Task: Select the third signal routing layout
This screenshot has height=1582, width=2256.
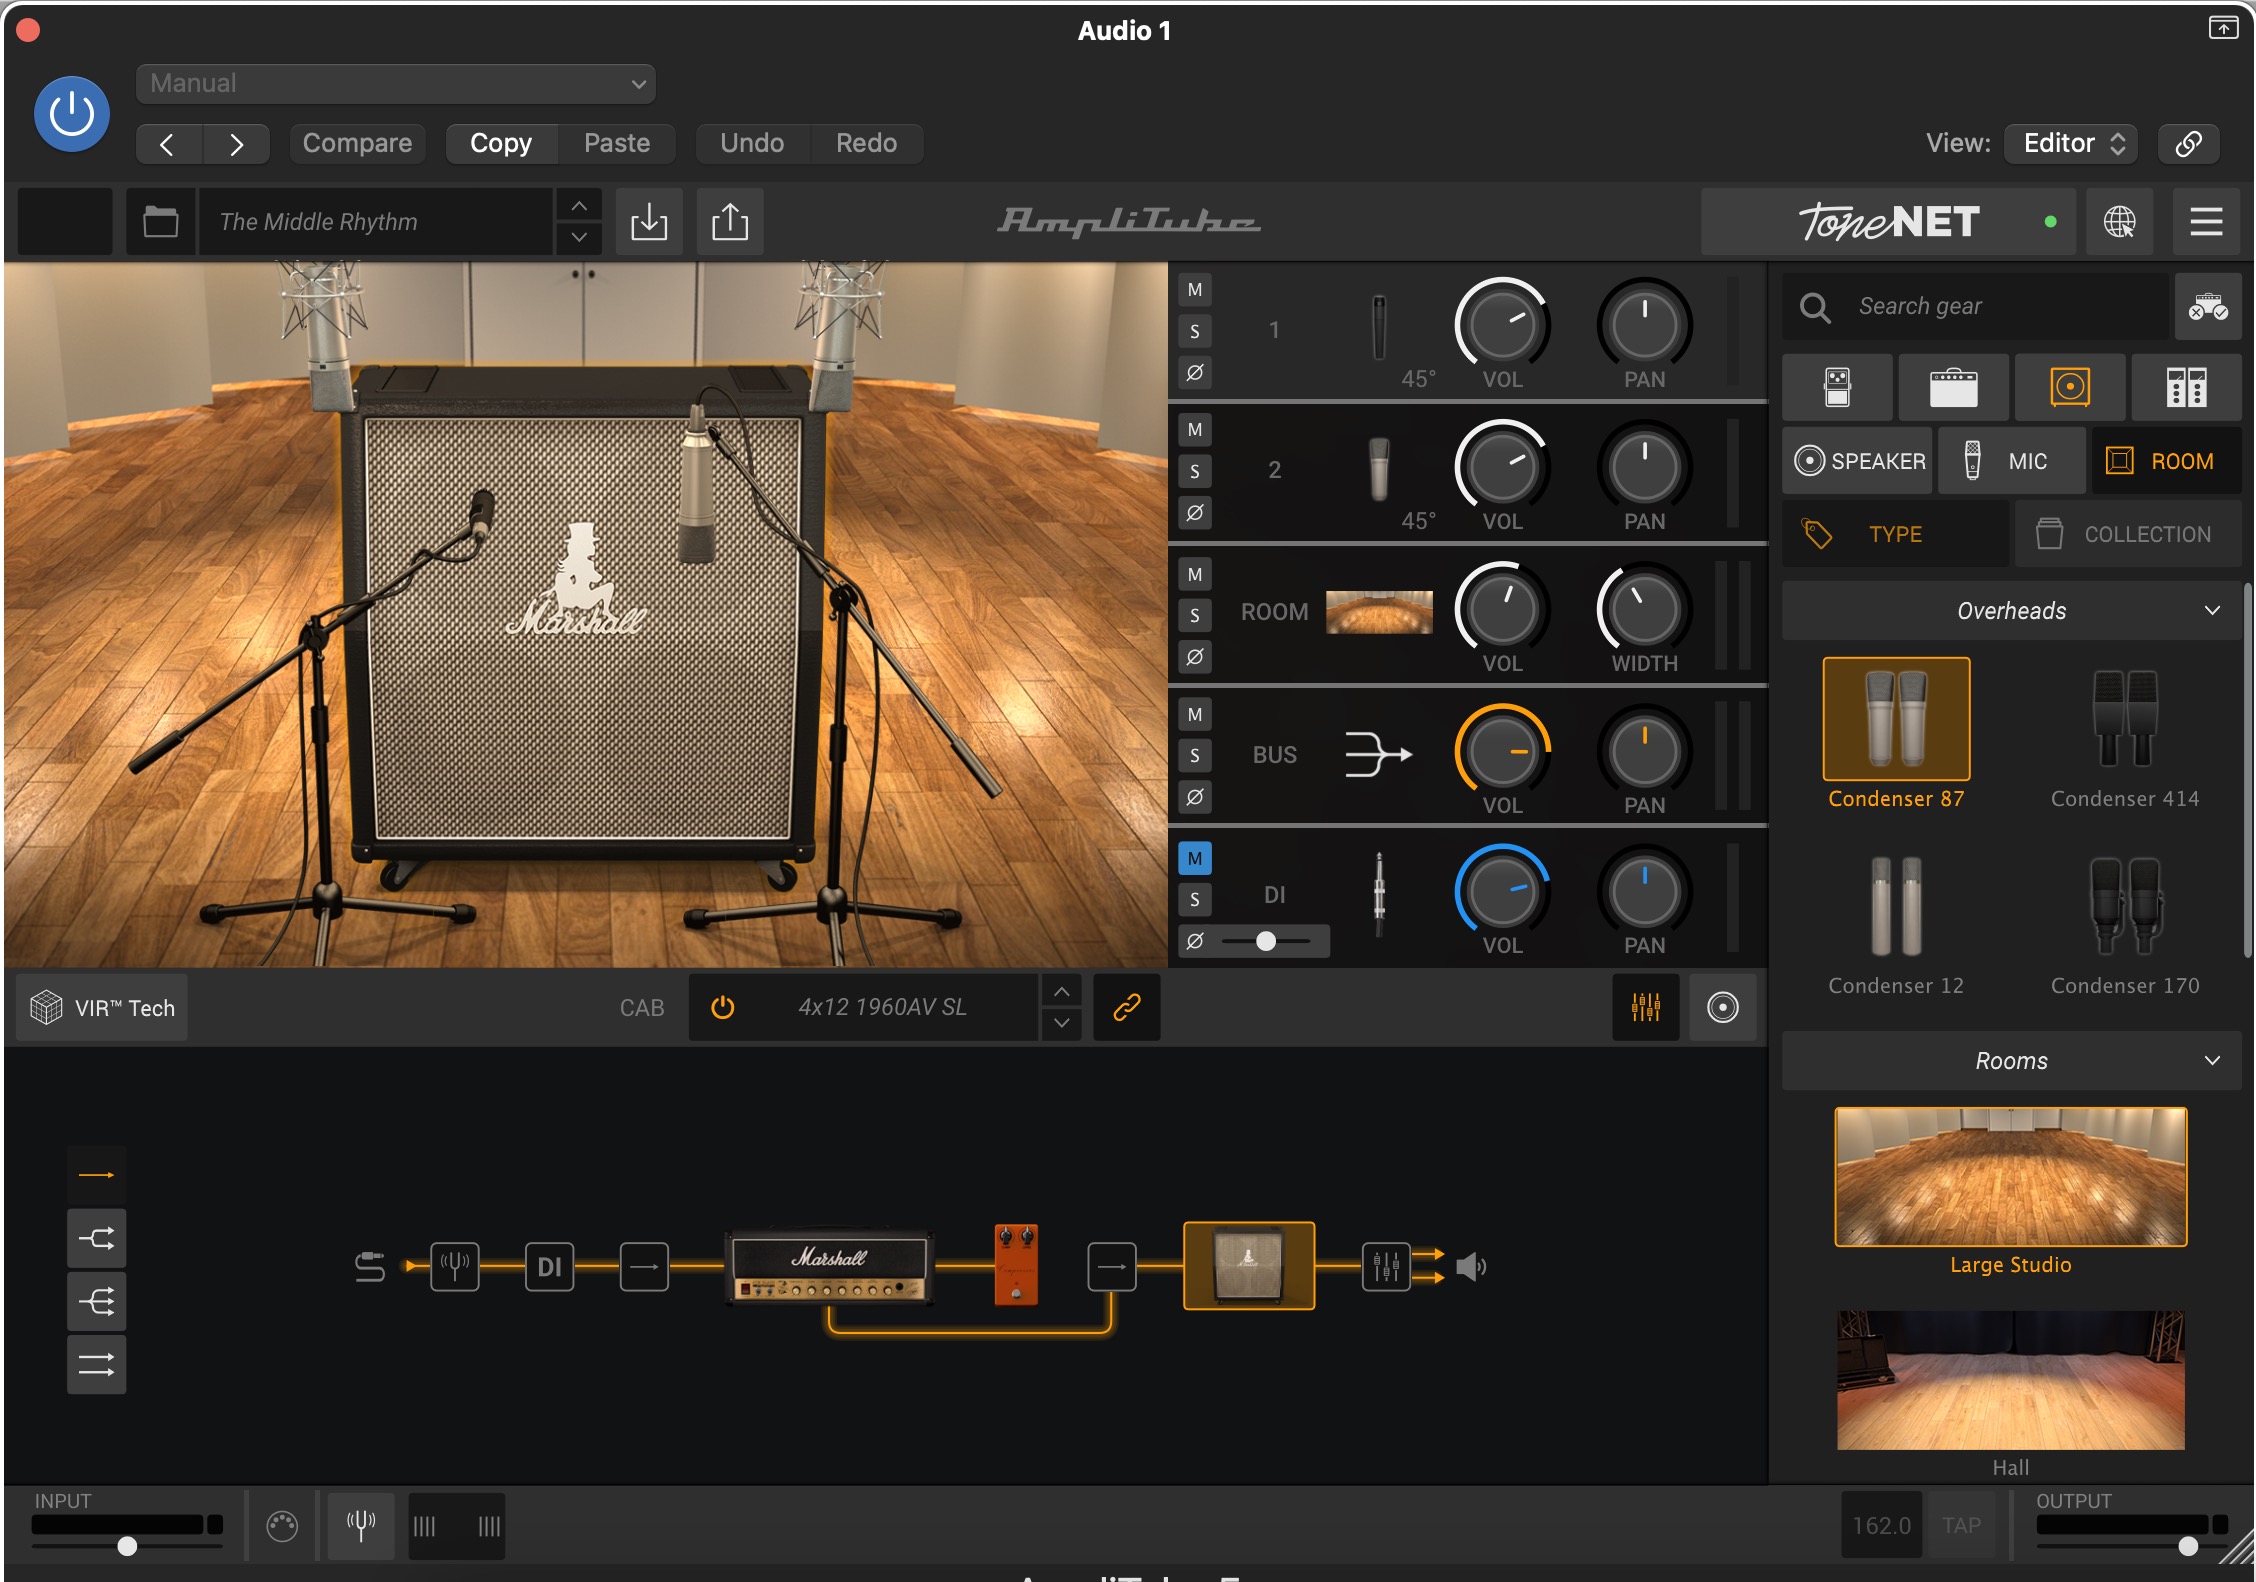Action: click(x=96, y=1302)
